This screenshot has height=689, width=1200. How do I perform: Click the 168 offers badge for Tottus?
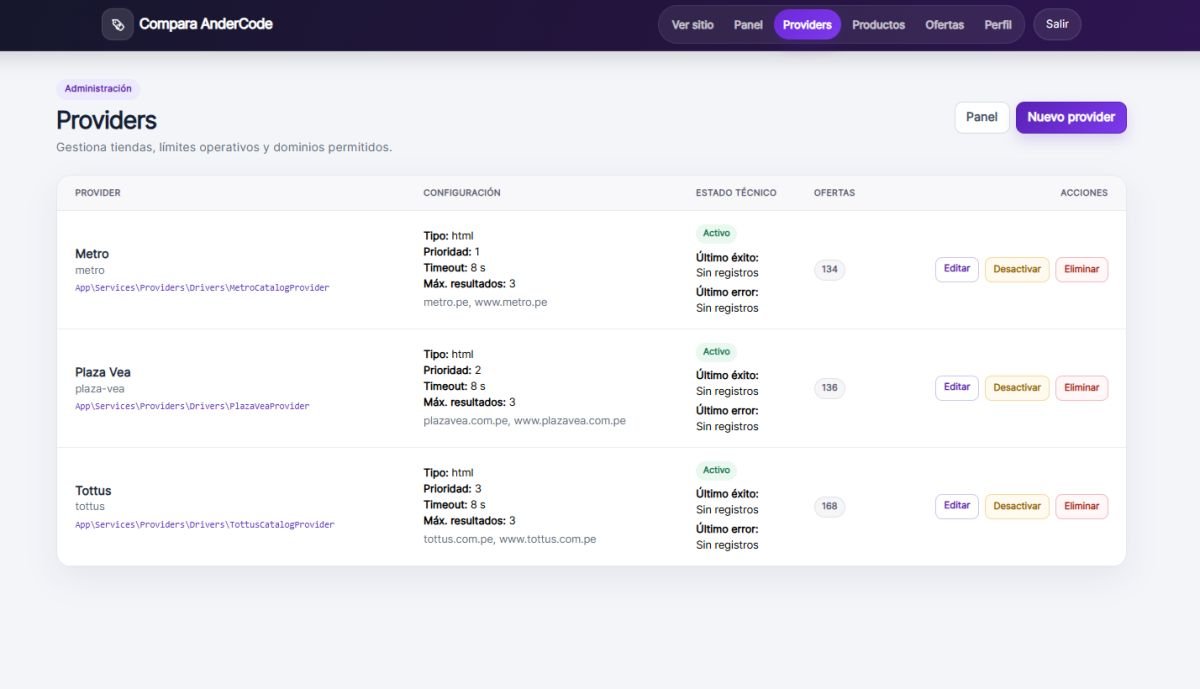pyautogui.click(x=829, y=506)
